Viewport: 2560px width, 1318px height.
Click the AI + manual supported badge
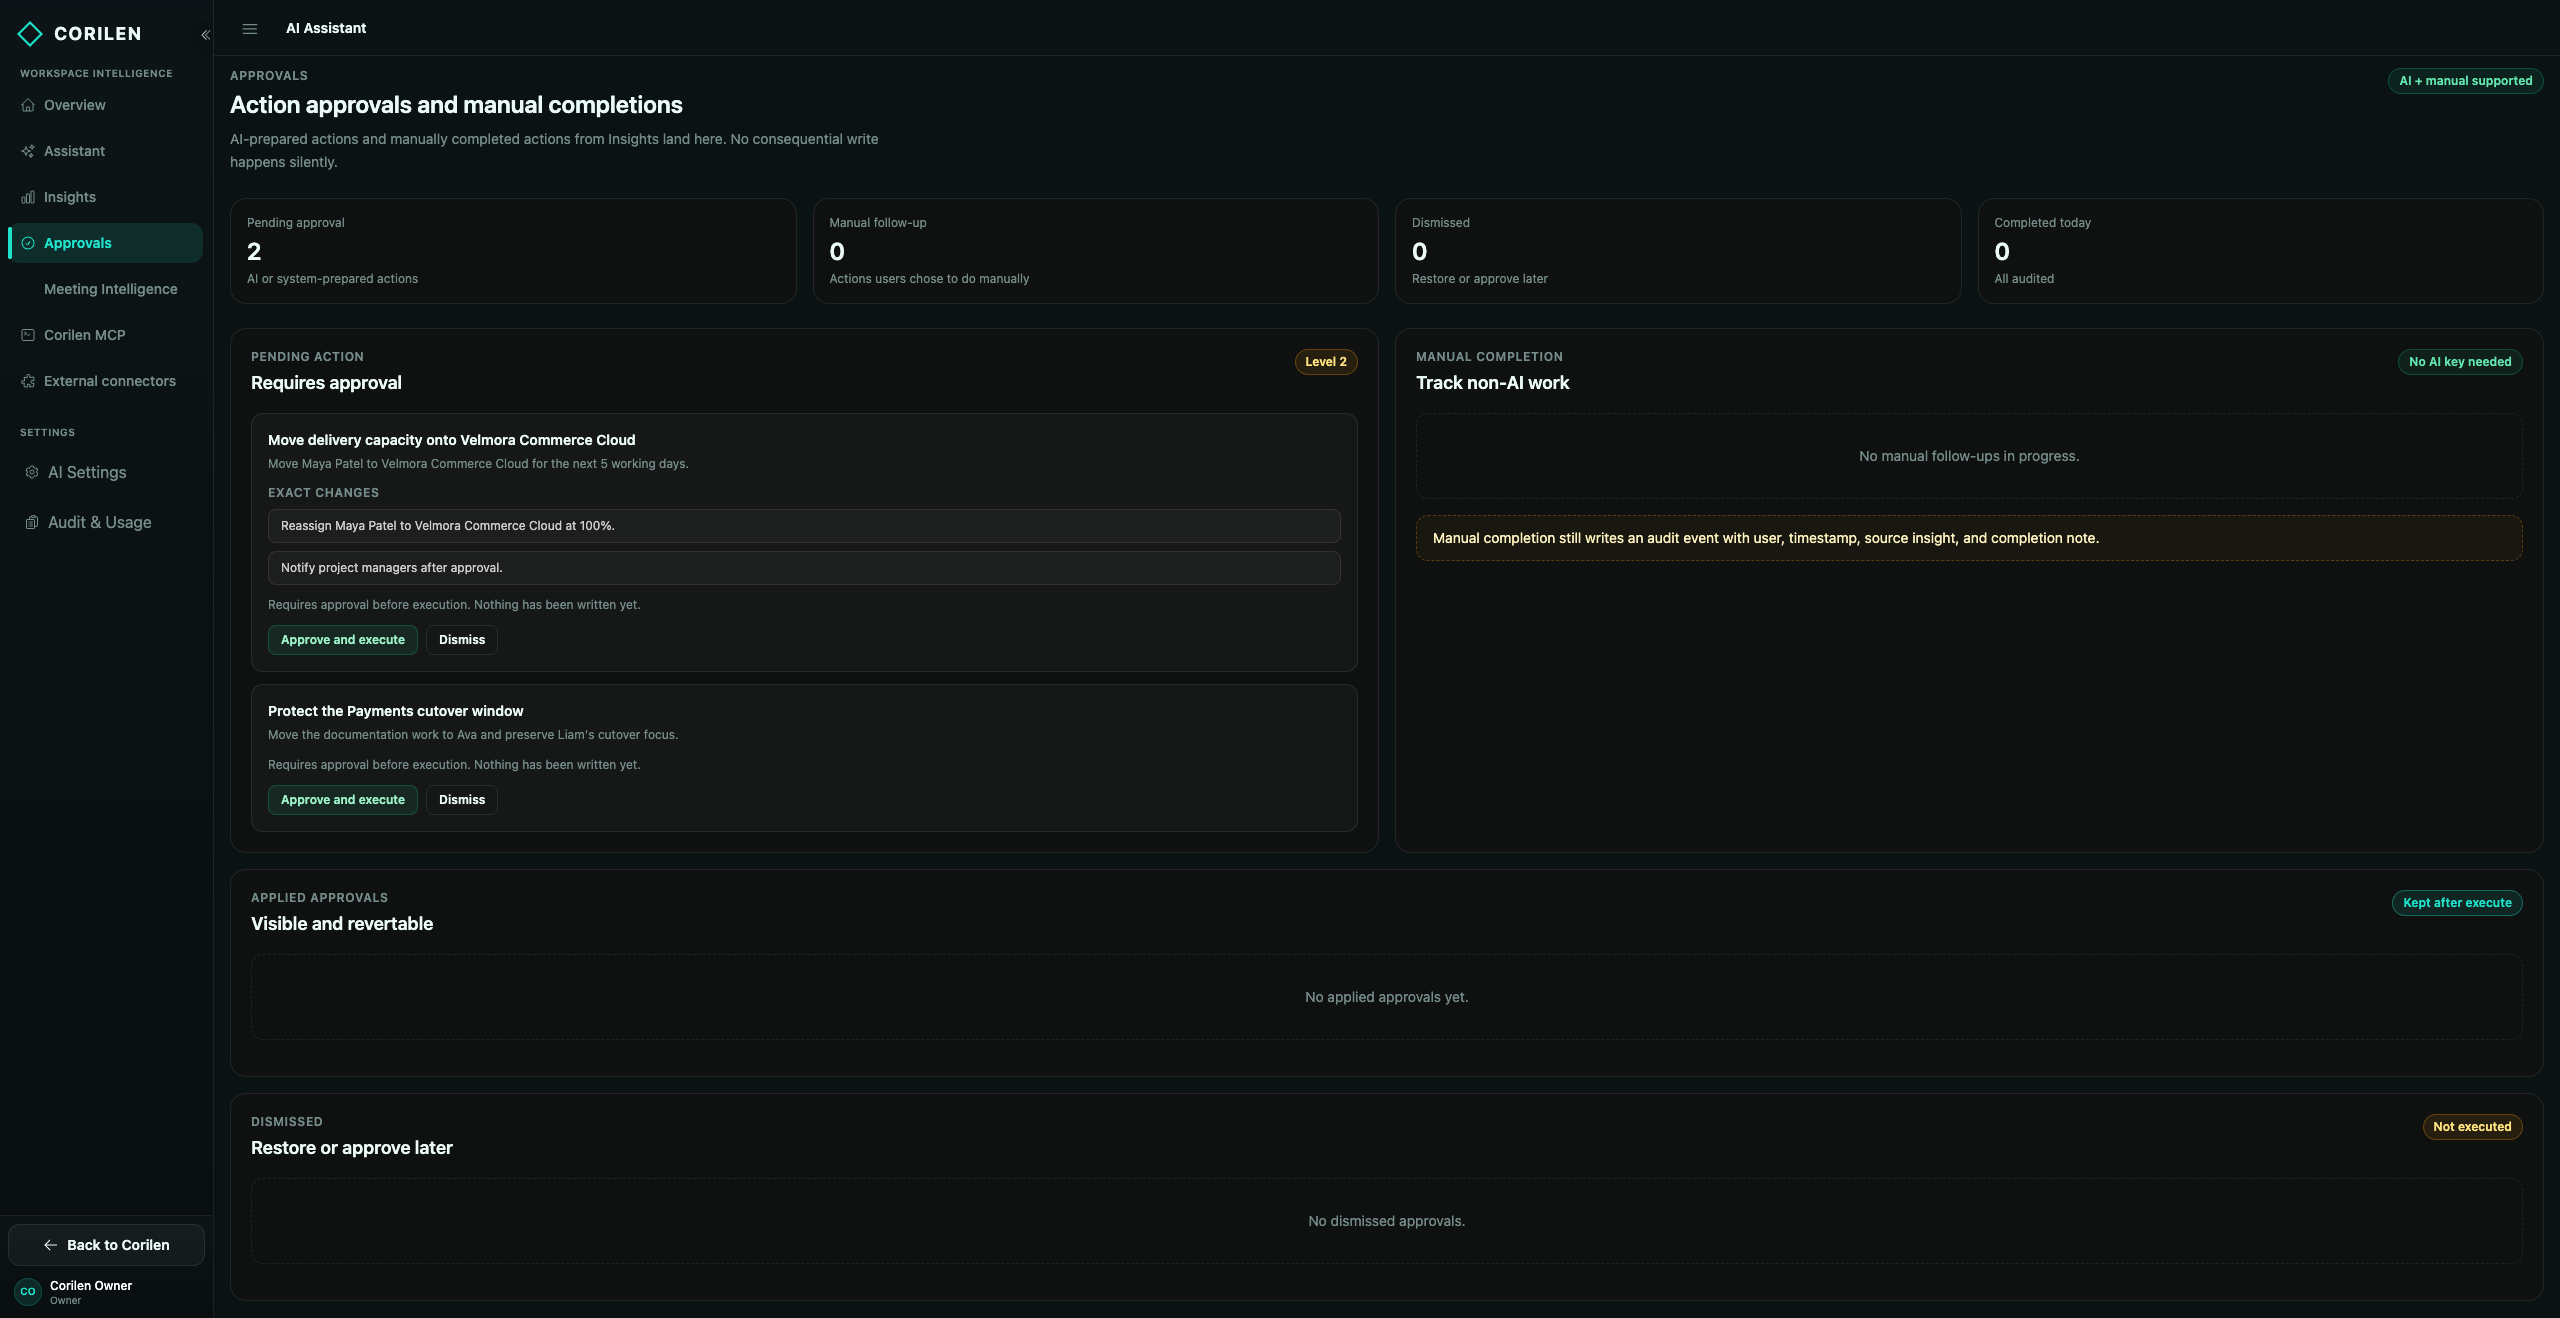2465,81
